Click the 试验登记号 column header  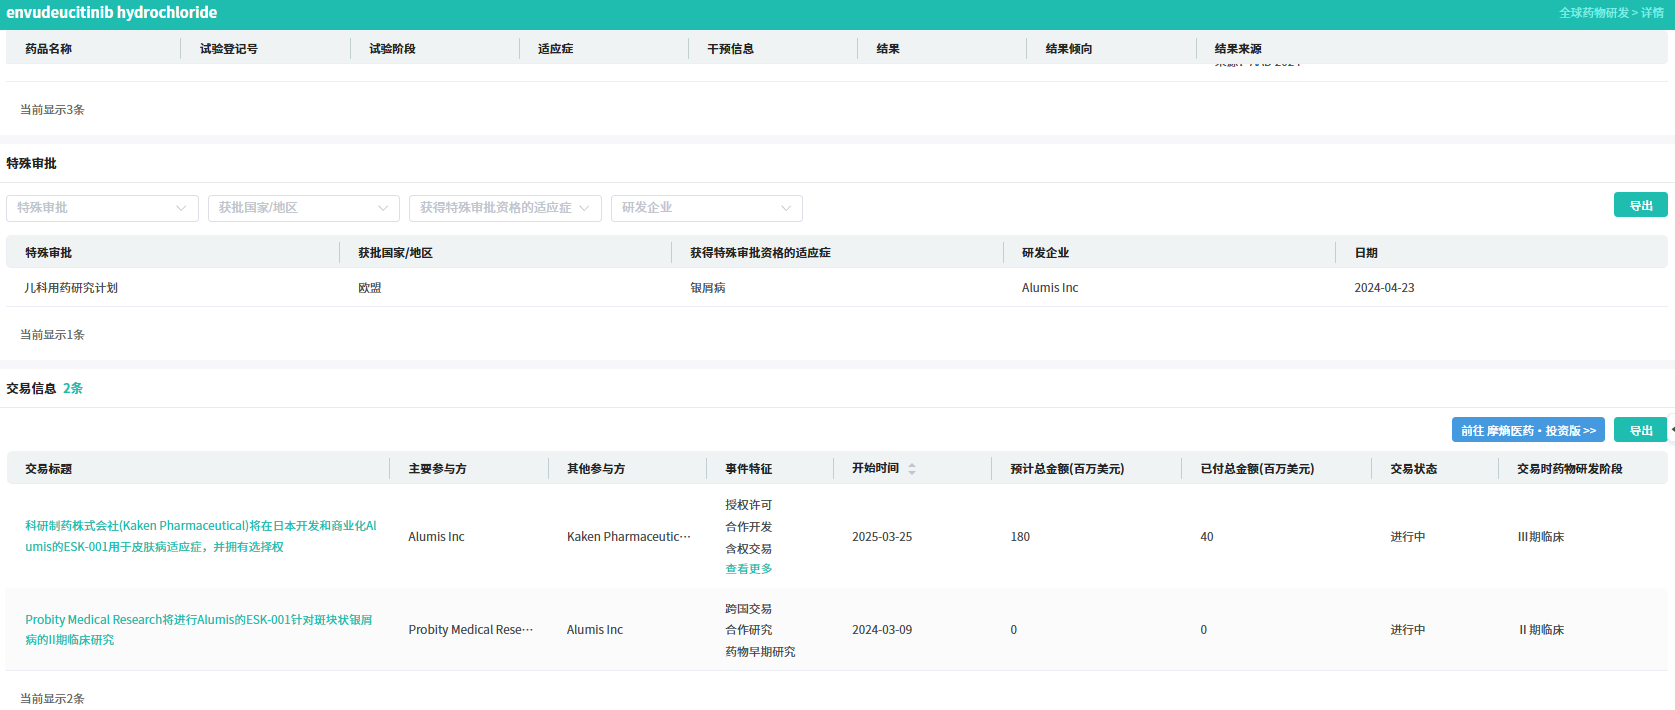[228, 49]
